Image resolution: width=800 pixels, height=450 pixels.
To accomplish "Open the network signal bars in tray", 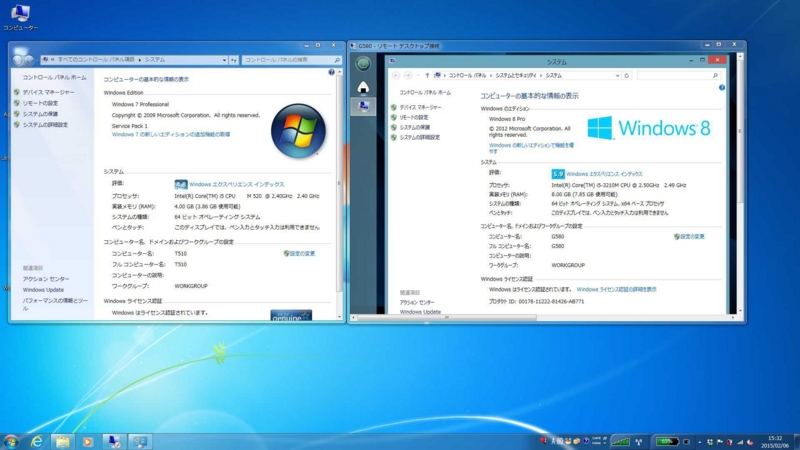I will click(x=620, y=442).
